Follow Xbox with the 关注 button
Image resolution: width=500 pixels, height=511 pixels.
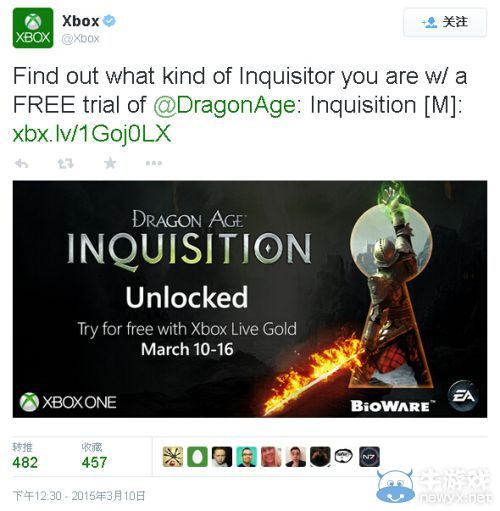(445, 23)
